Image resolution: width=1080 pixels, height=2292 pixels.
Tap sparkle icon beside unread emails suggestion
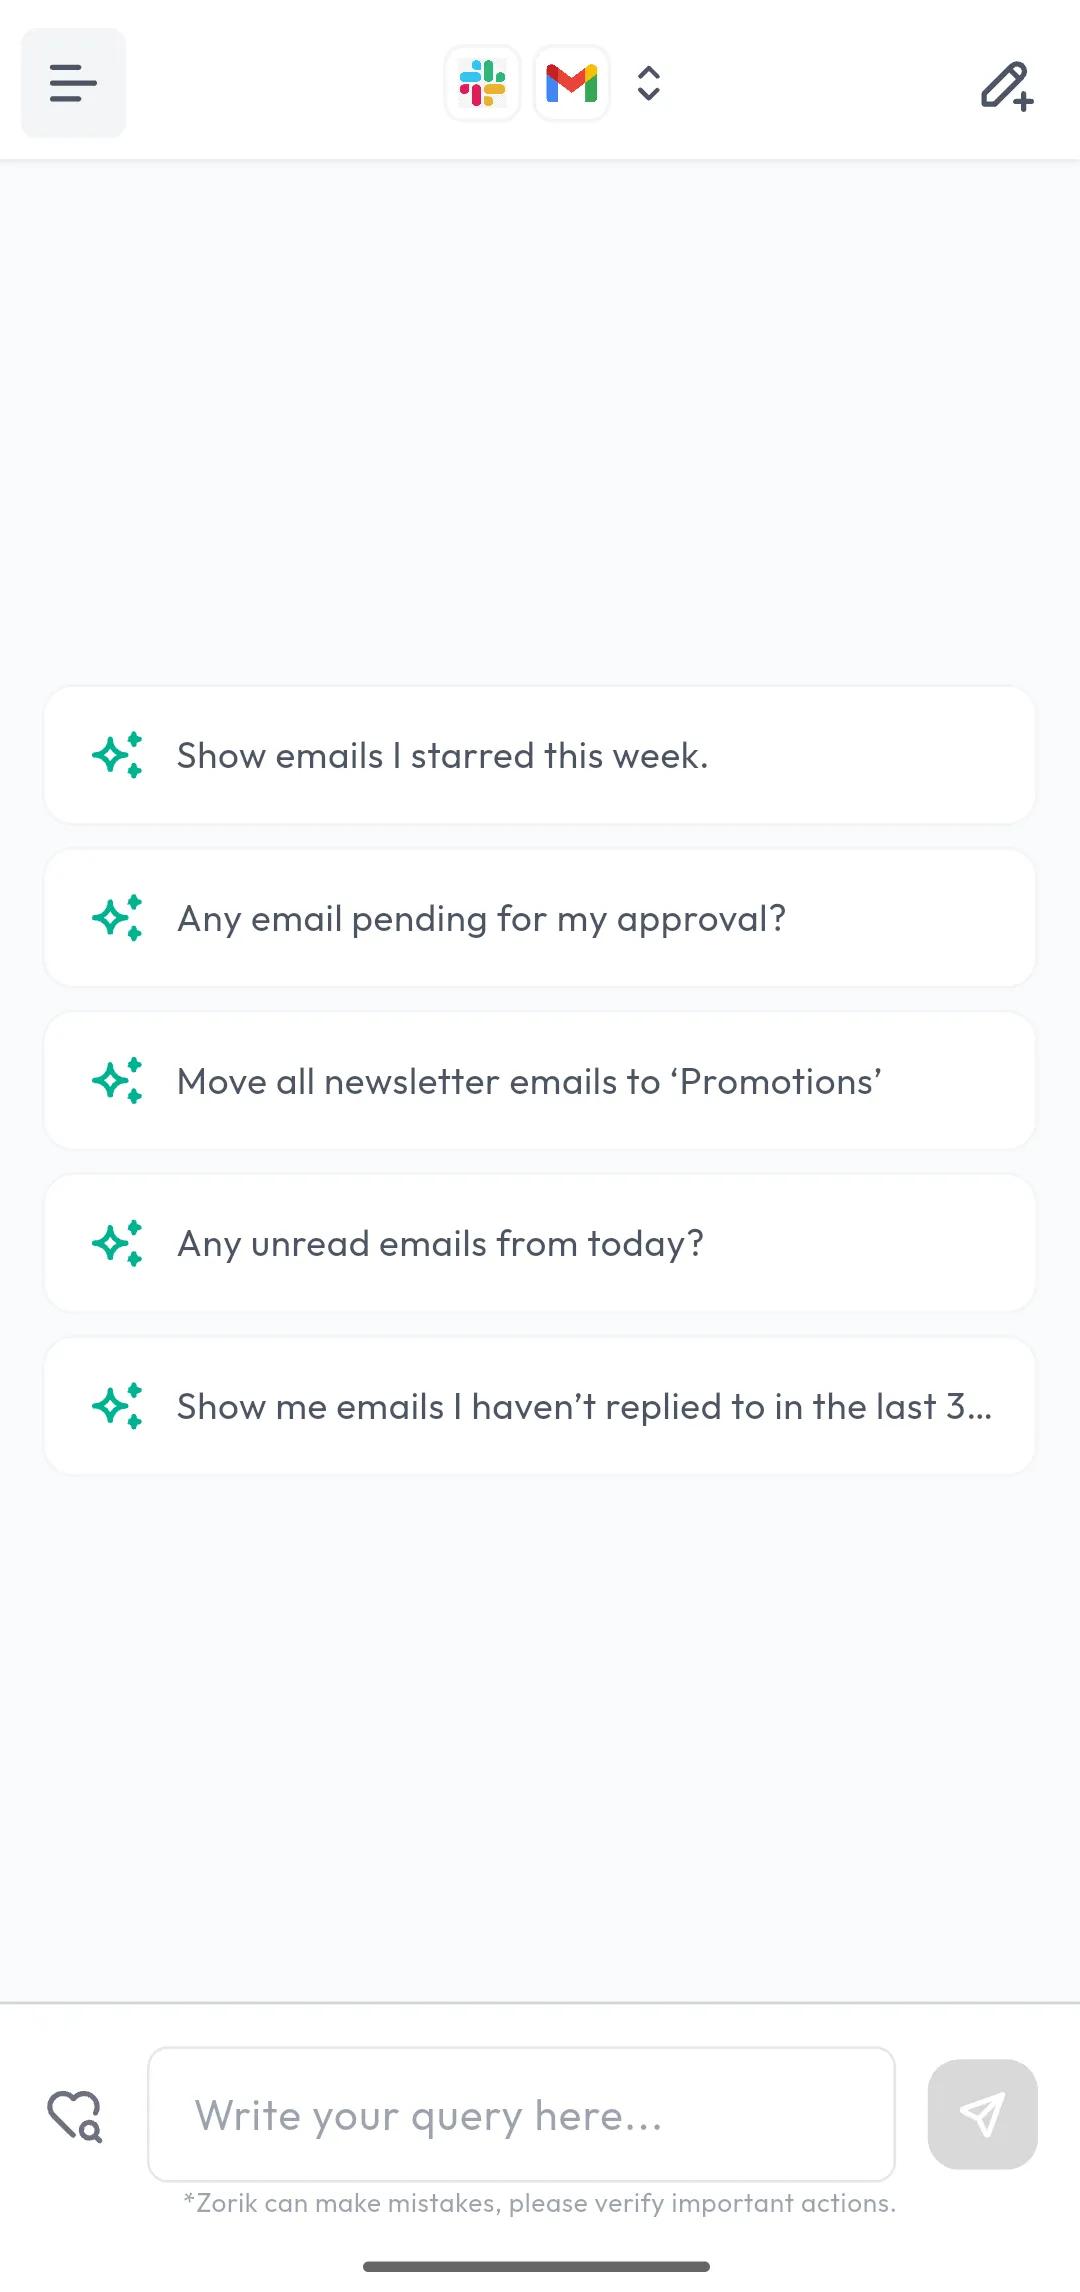117,1244
